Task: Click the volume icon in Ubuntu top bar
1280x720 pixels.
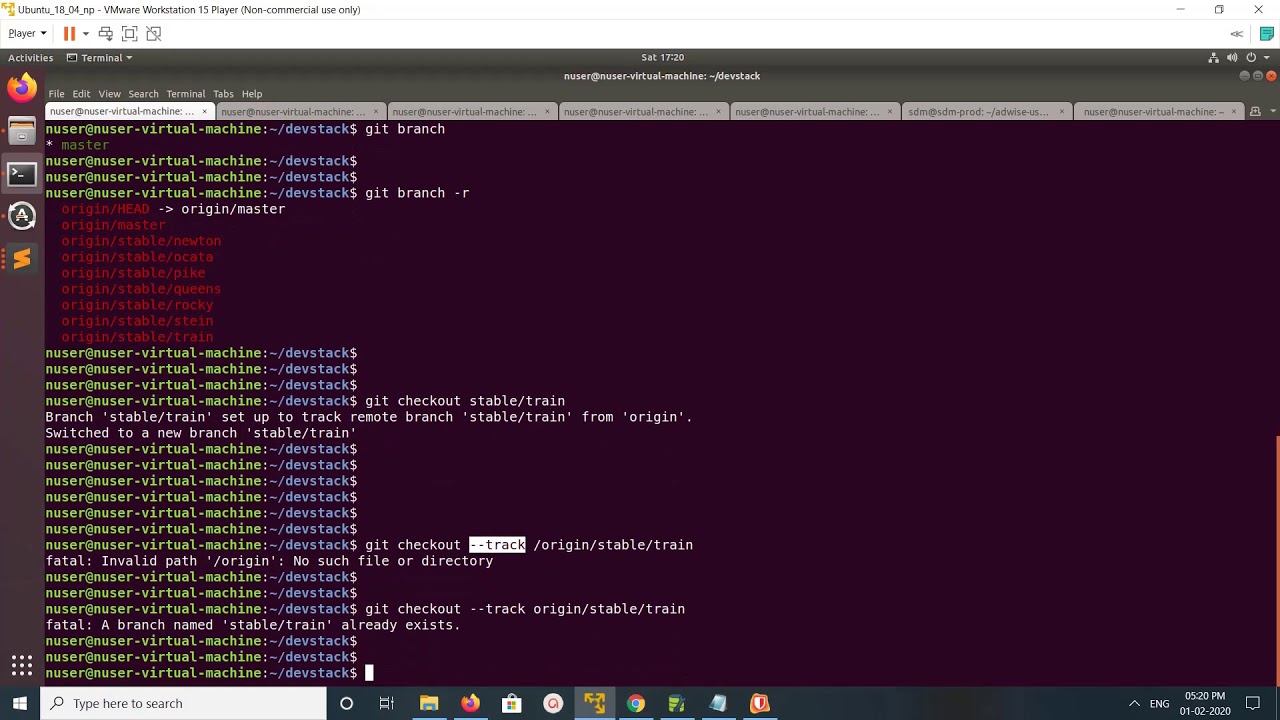Action: tap(1232, 58)
